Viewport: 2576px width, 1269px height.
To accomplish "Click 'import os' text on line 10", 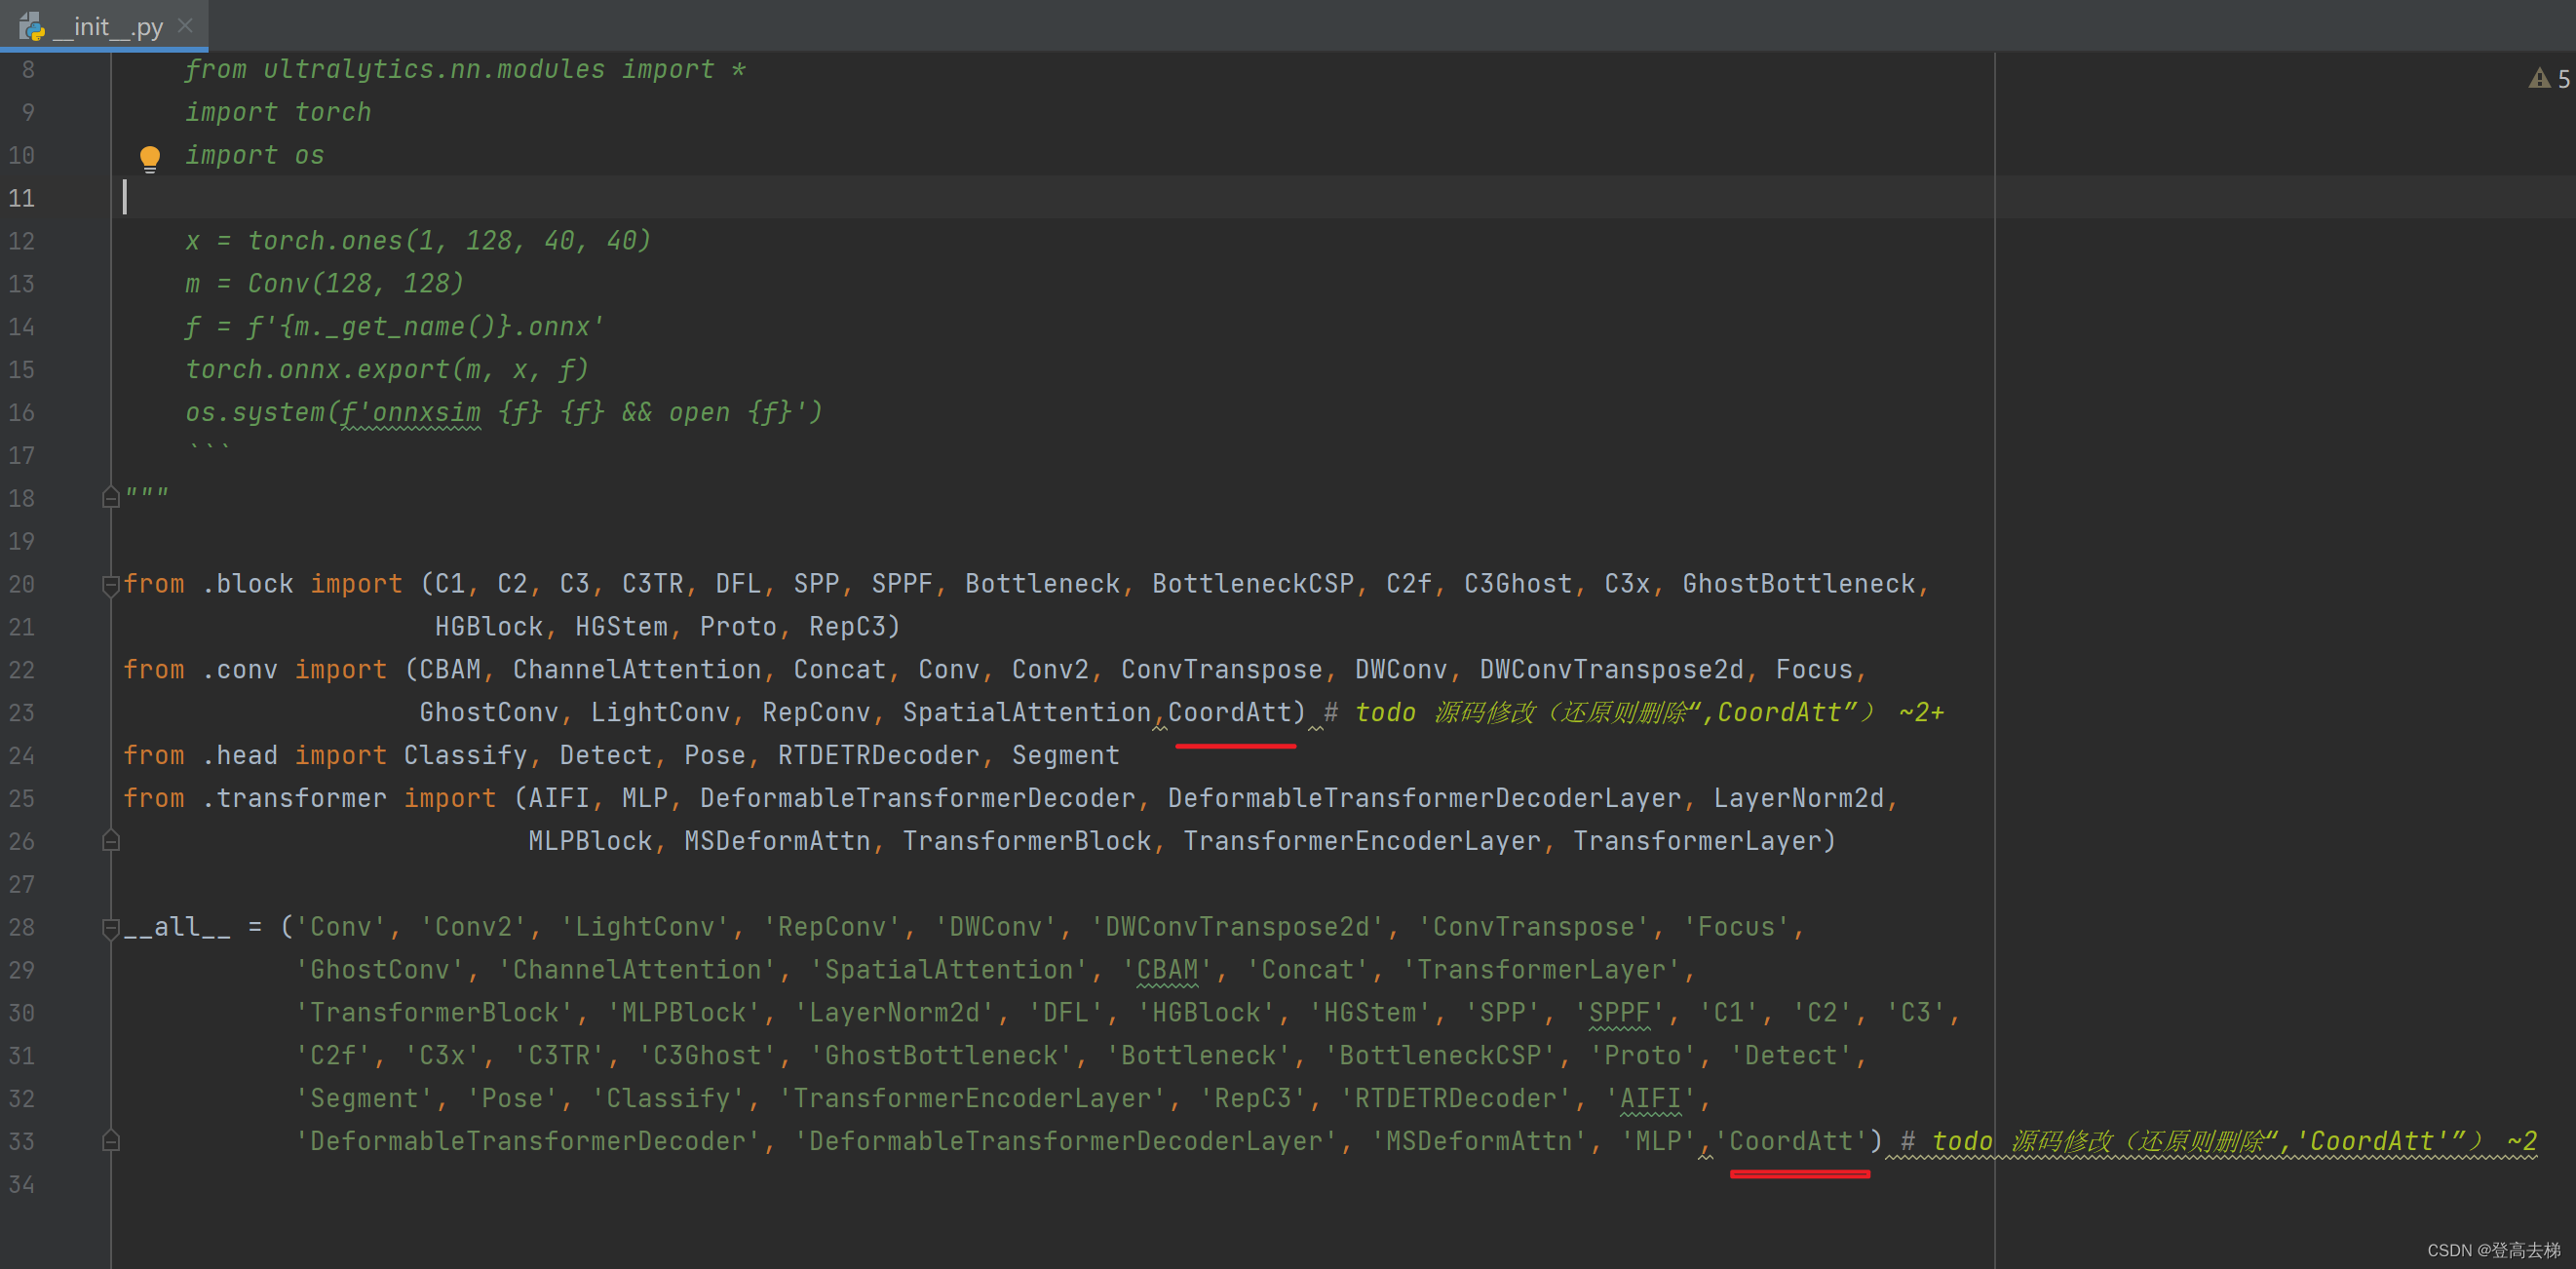I will click(255, 156).
